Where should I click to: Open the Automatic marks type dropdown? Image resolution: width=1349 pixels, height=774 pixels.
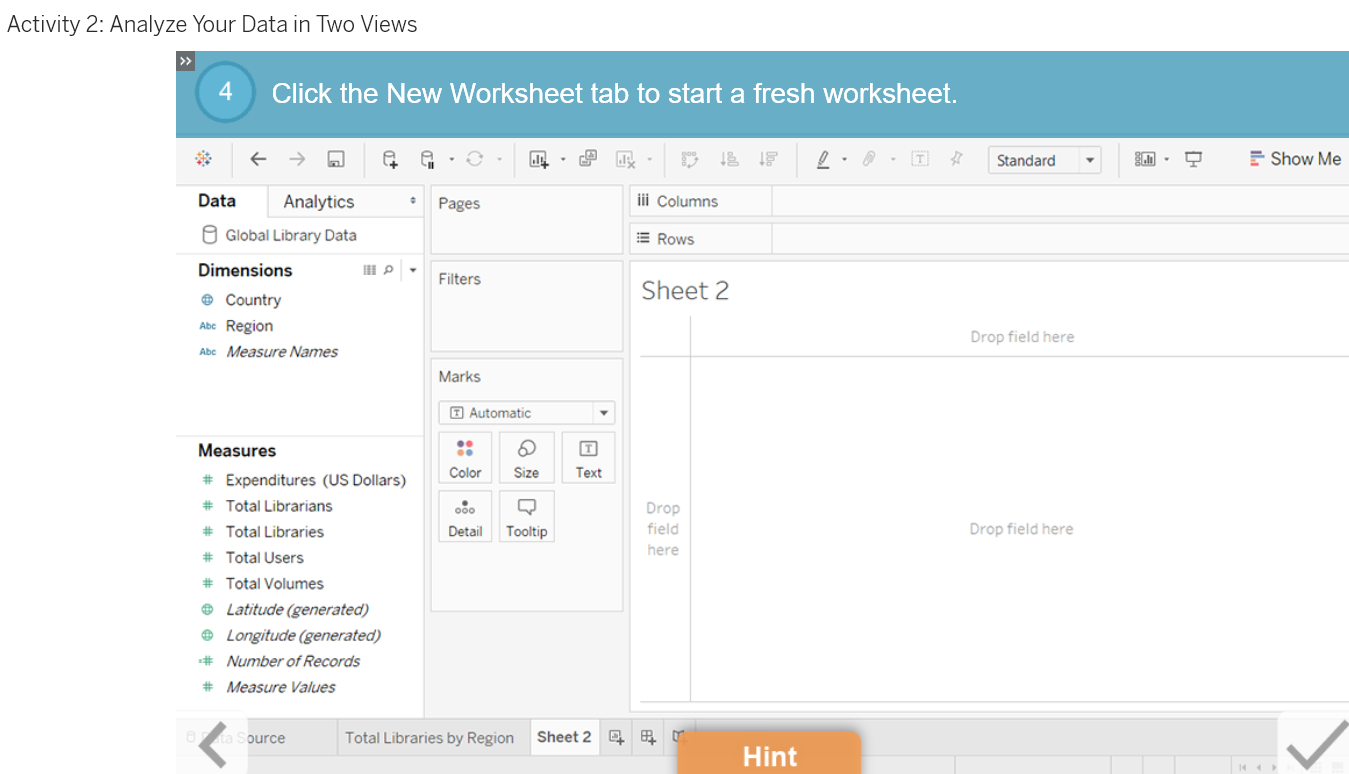[x=603, y=412]
